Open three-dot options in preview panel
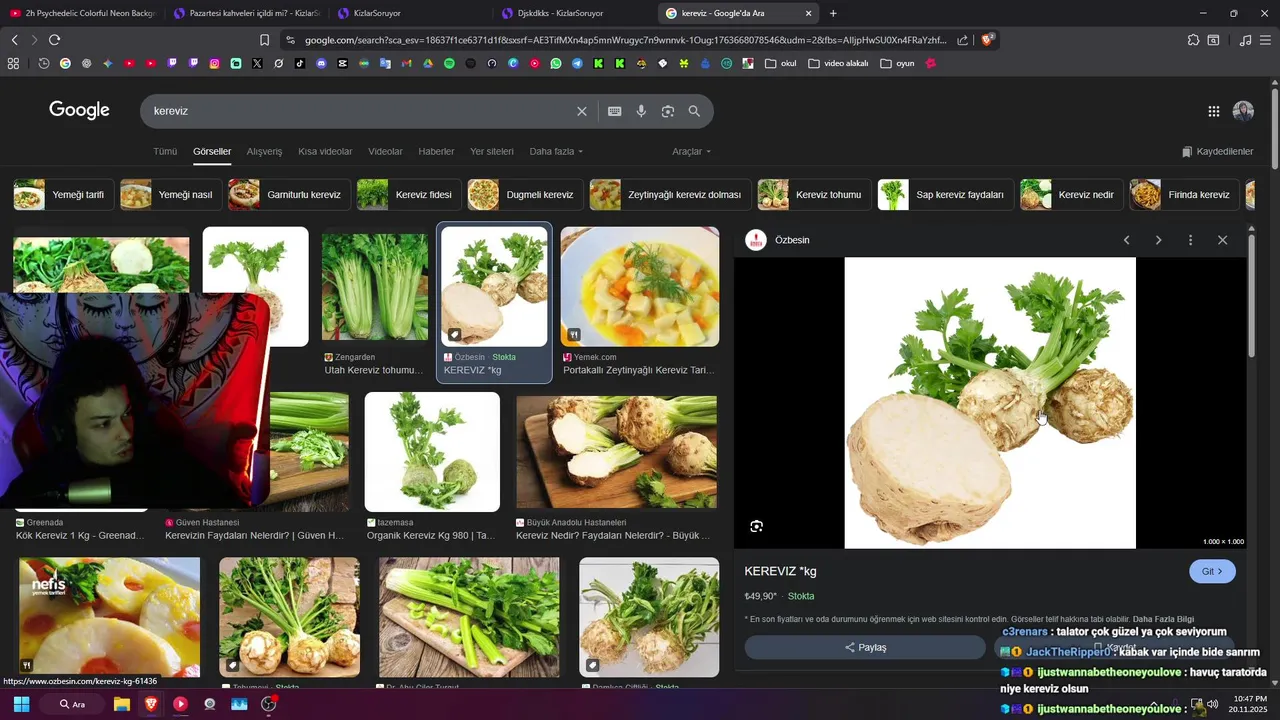Screen dimensions: 1280x720 1190,240
